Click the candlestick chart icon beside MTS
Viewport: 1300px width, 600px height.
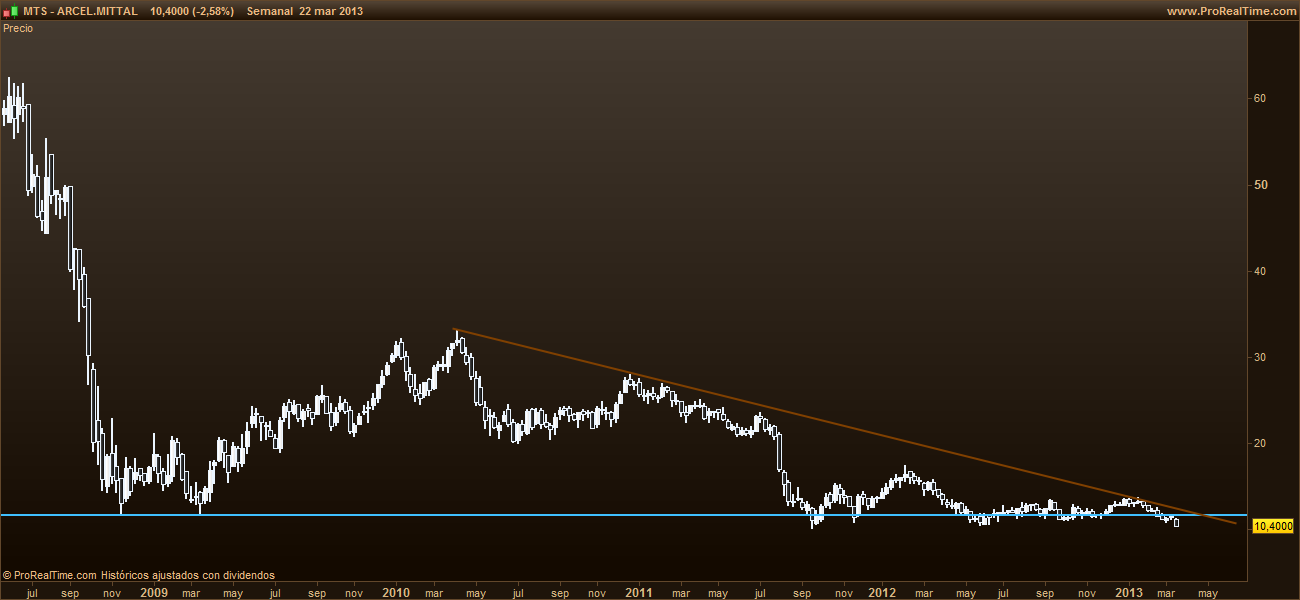click(x=10, y=11)
